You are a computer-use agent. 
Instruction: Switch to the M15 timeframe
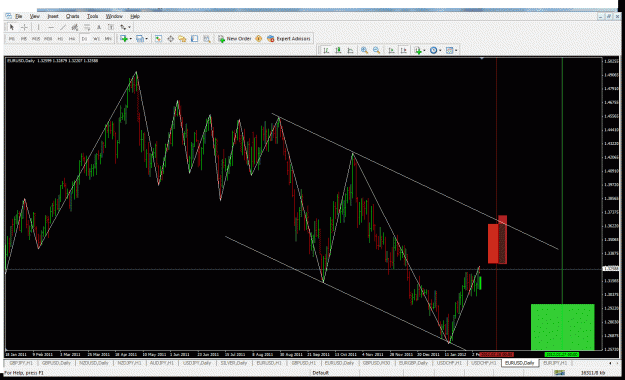[x=36, y=39]
